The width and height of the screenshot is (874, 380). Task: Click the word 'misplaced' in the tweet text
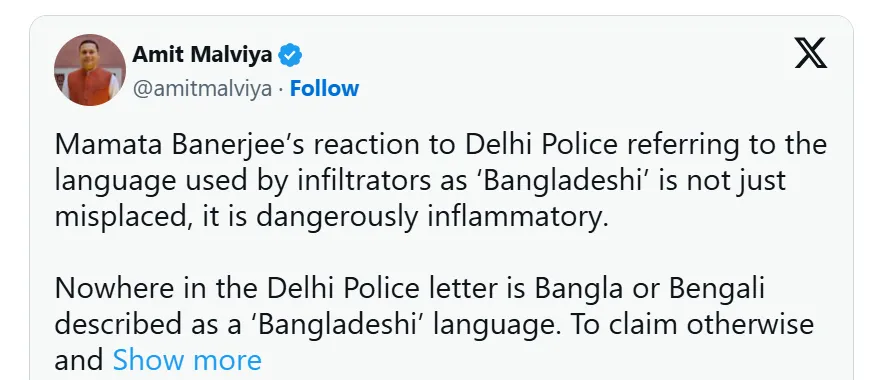(119, 218)
